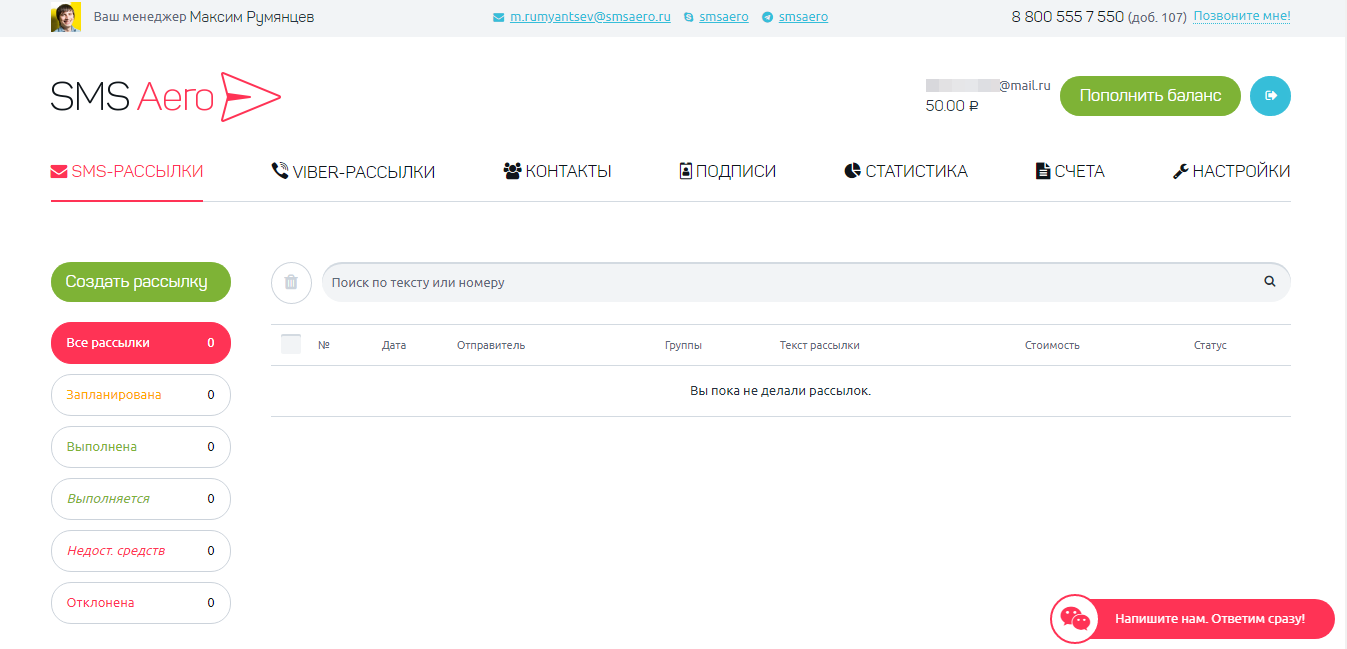
Task: Click the blue logout icon button
Action: (1271, 96)
